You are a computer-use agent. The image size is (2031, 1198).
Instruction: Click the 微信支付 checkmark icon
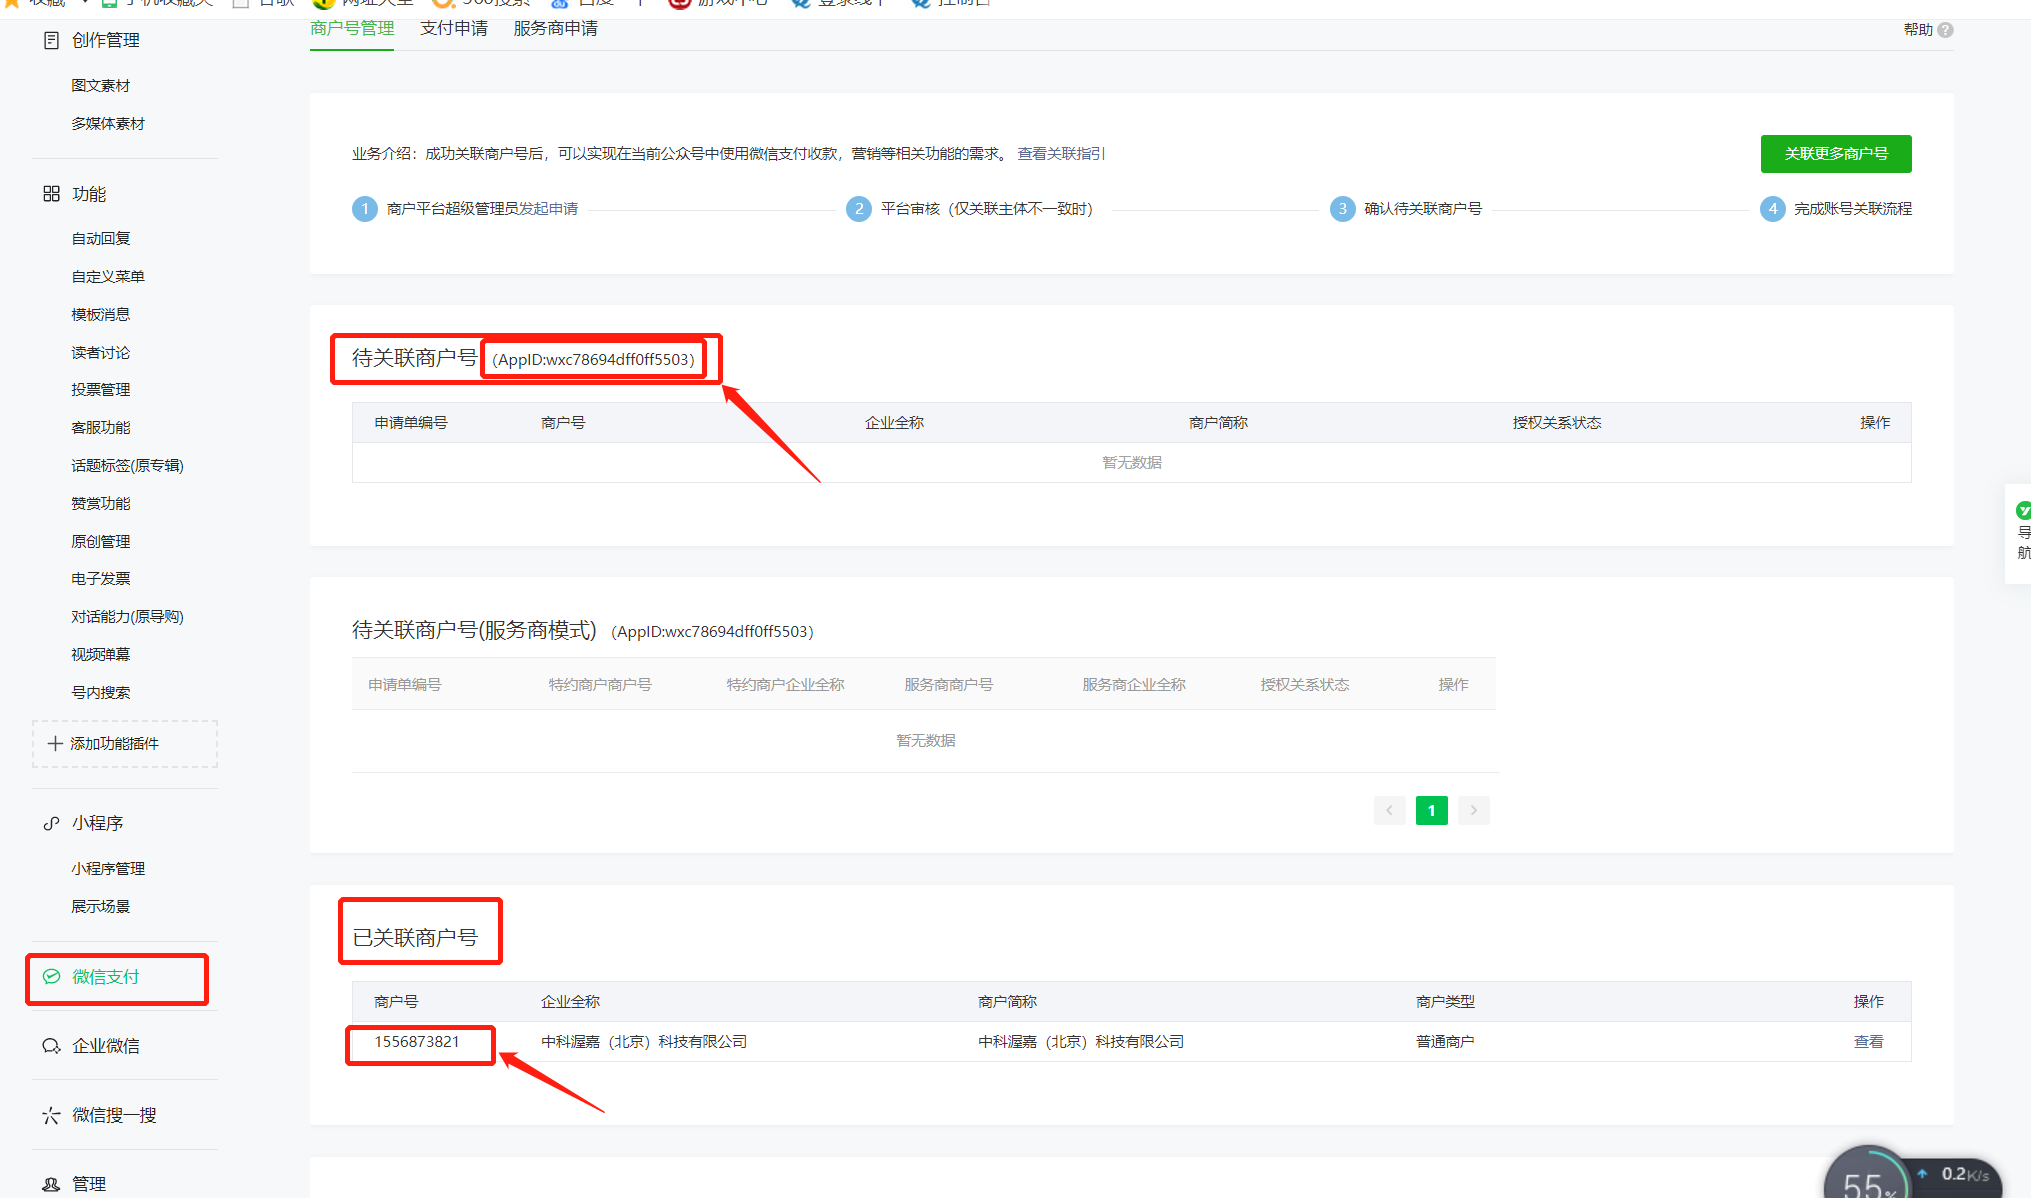51,977
